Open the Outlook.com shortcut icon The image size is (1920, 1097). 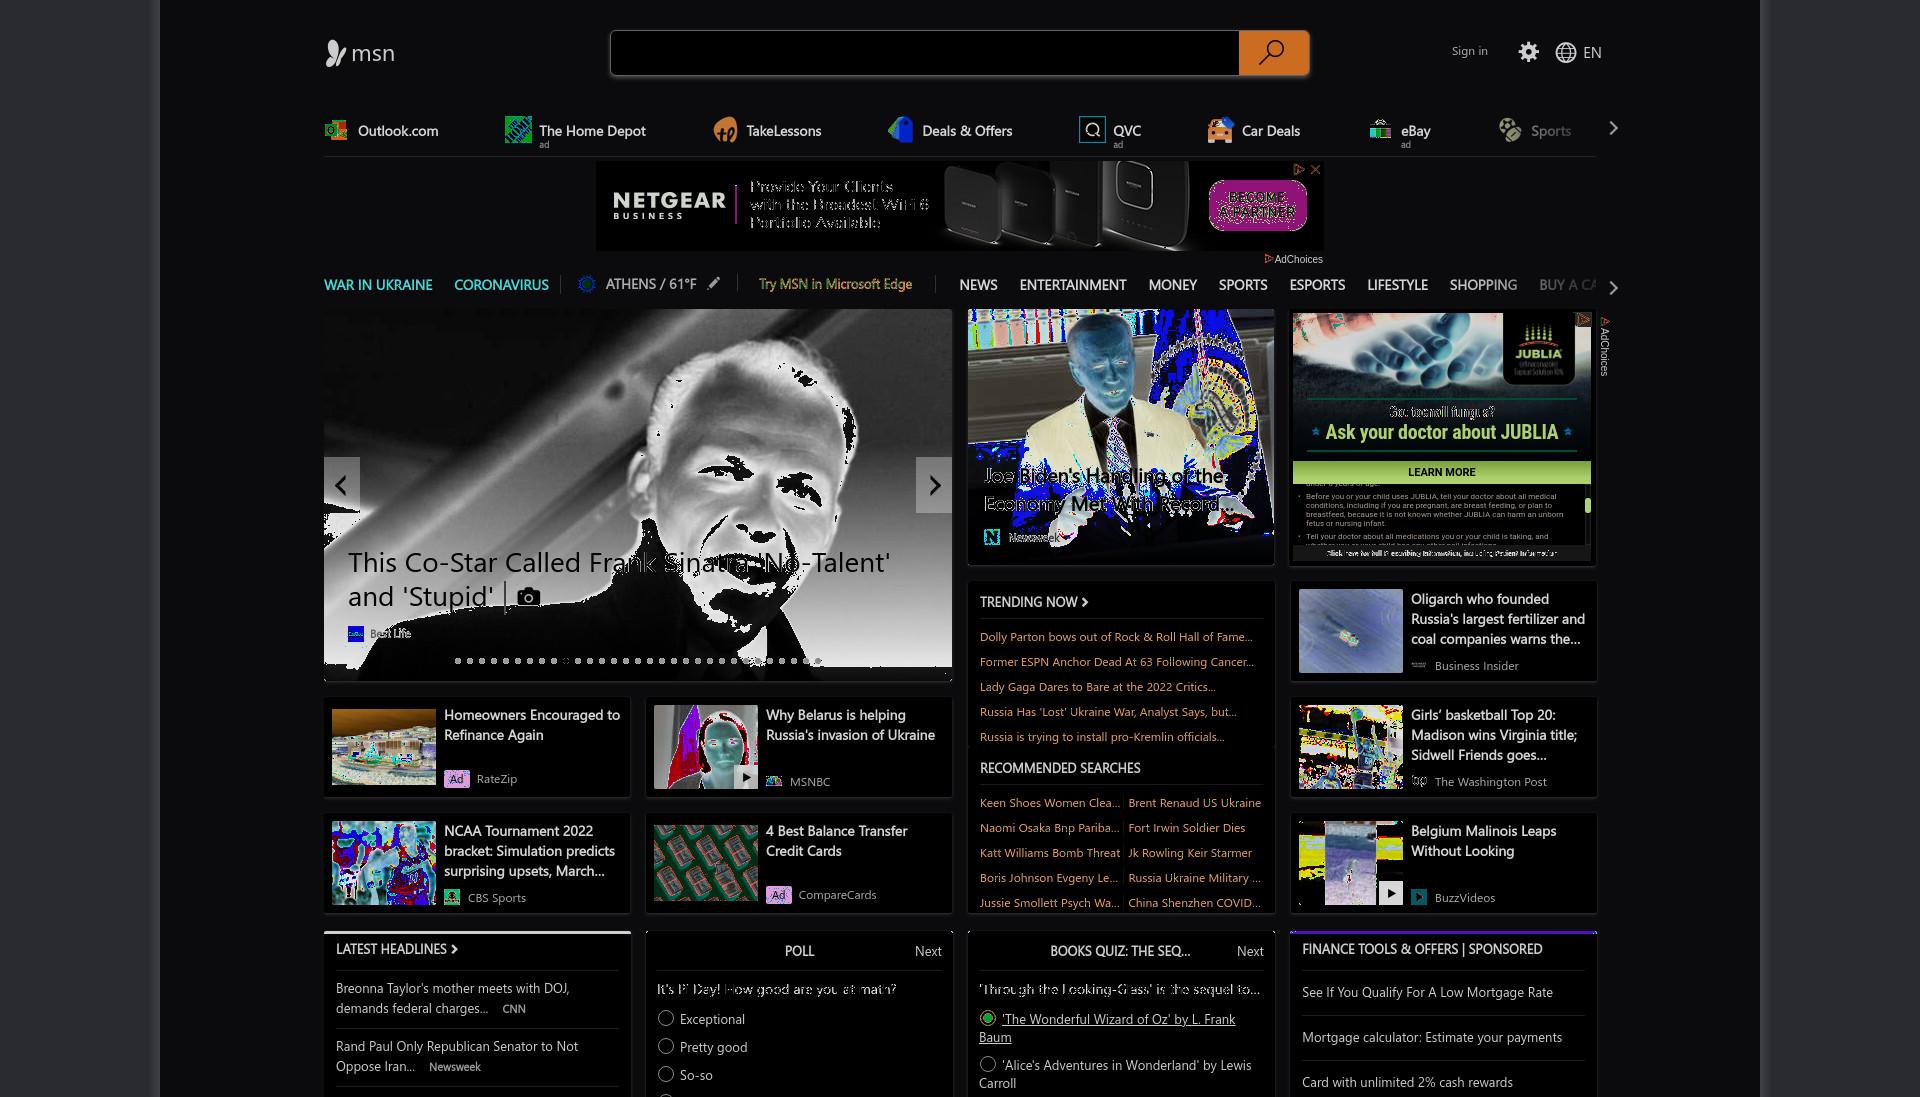coord(336,130)
